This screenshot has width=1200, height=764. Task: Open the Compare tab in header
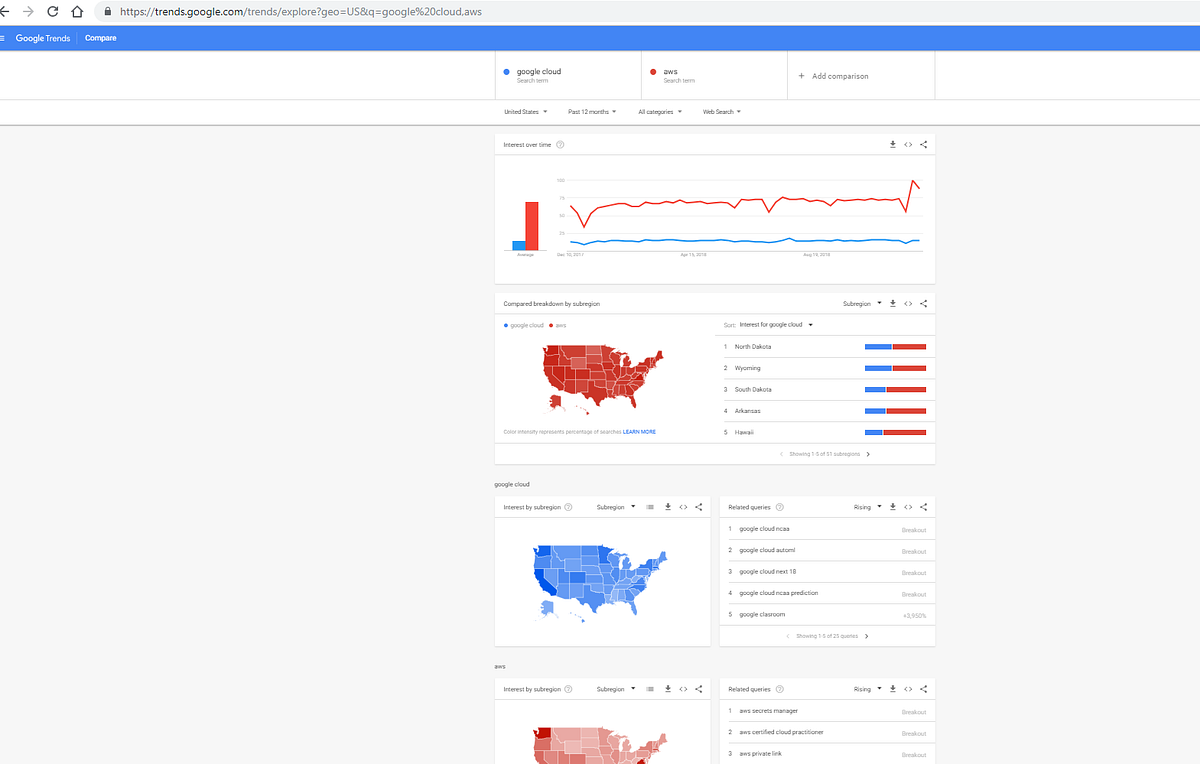[x=101, y=38]
